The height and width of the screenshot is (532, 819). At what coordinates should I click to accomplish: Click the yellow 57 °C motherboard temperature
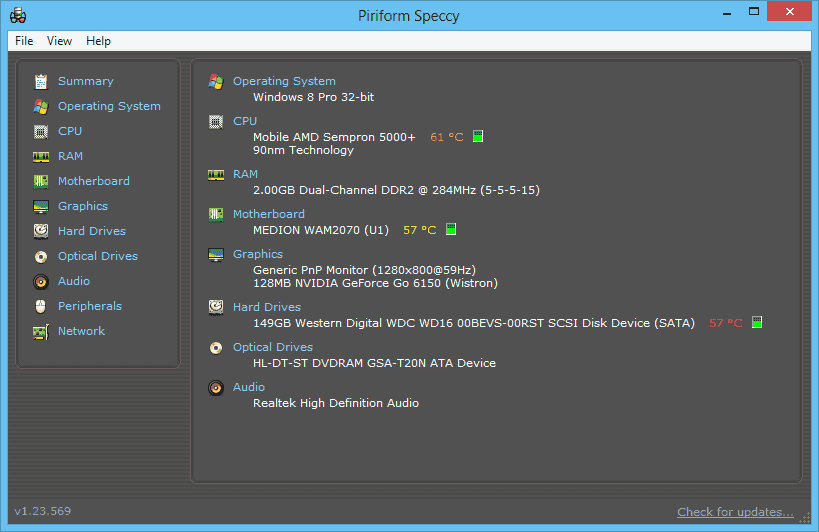point(419,230)
